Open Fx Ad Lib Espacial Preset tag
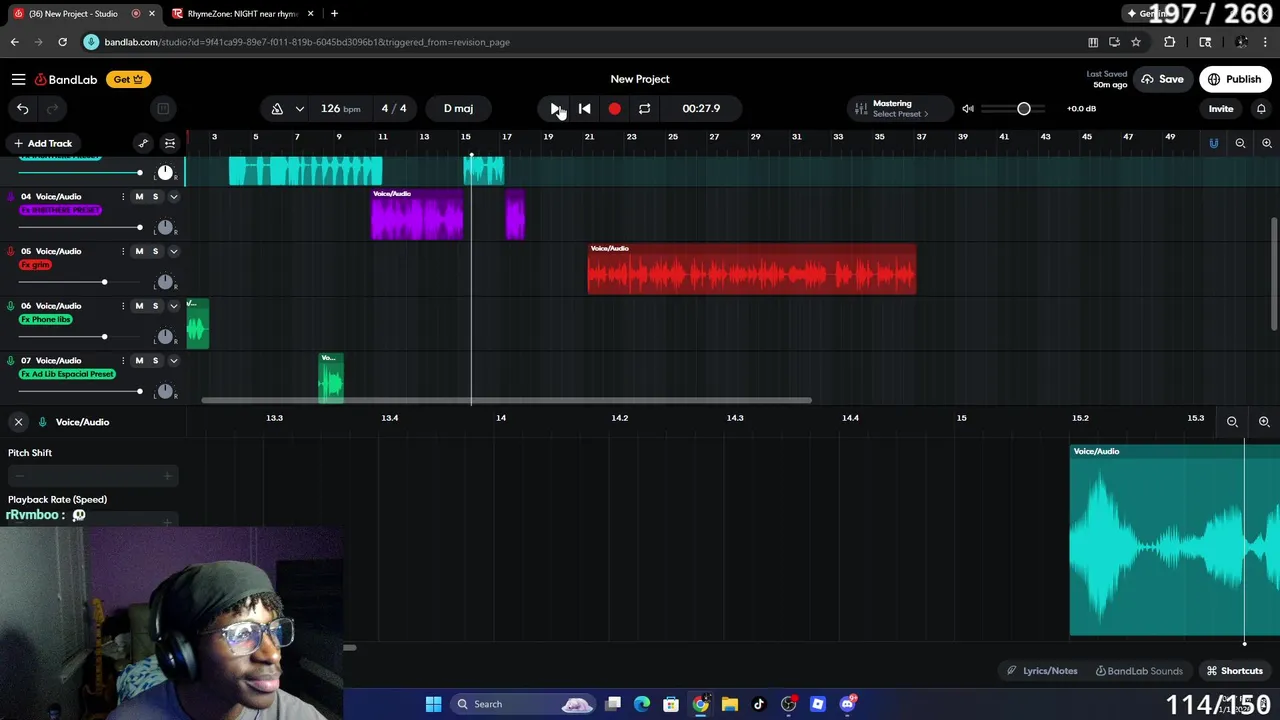Image resolution: width=1280 pixels, height=720 pixels. (x=67, y=374)
